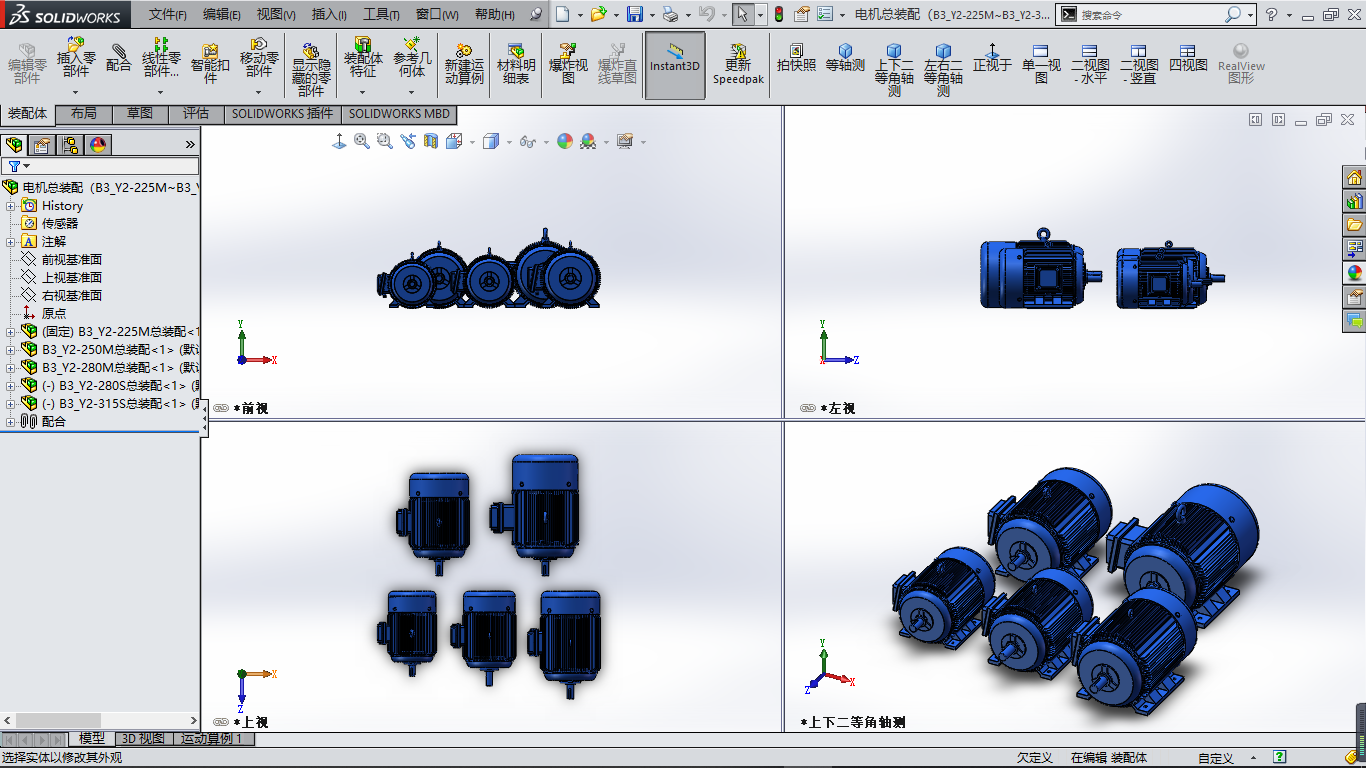Click the 移动零部件 (Move Component) icon
1366x768 pixels.
[x=259, y=46]
